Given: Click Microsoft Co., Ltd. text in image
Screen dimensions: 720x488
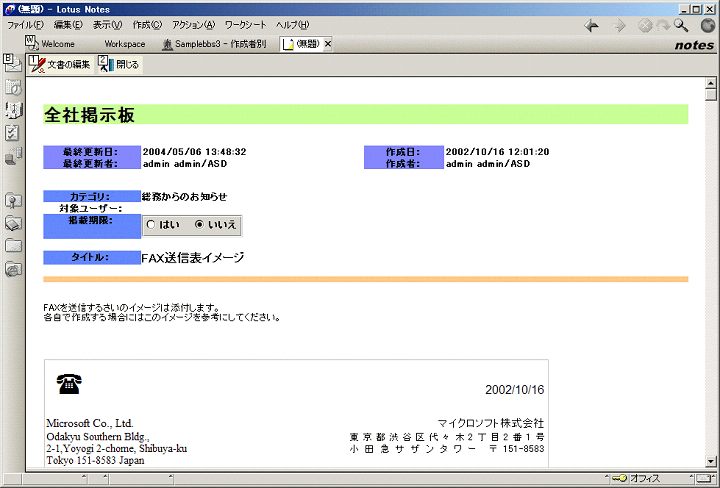Looking at the screenshot, I should pos(90,423).
